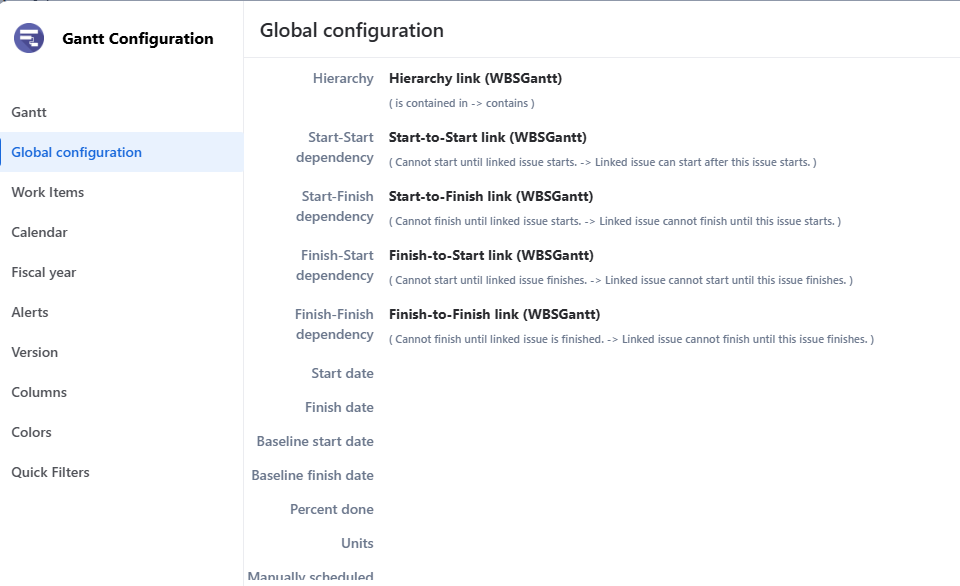Click 'Cannot finish until linked issue starts' description
The image size is (960, 586).
tap(615, 221)
